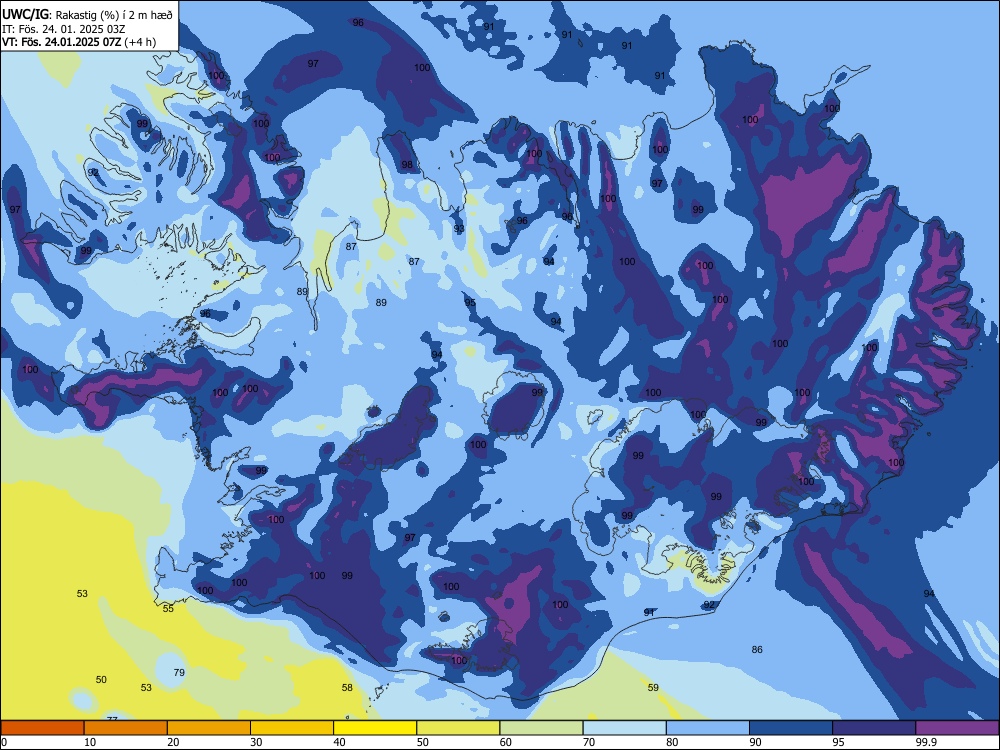The height and width of the screenshot is (750, 1000).
Task: Choose the 30–40 amber legend swatch
Action: (292, 728)
